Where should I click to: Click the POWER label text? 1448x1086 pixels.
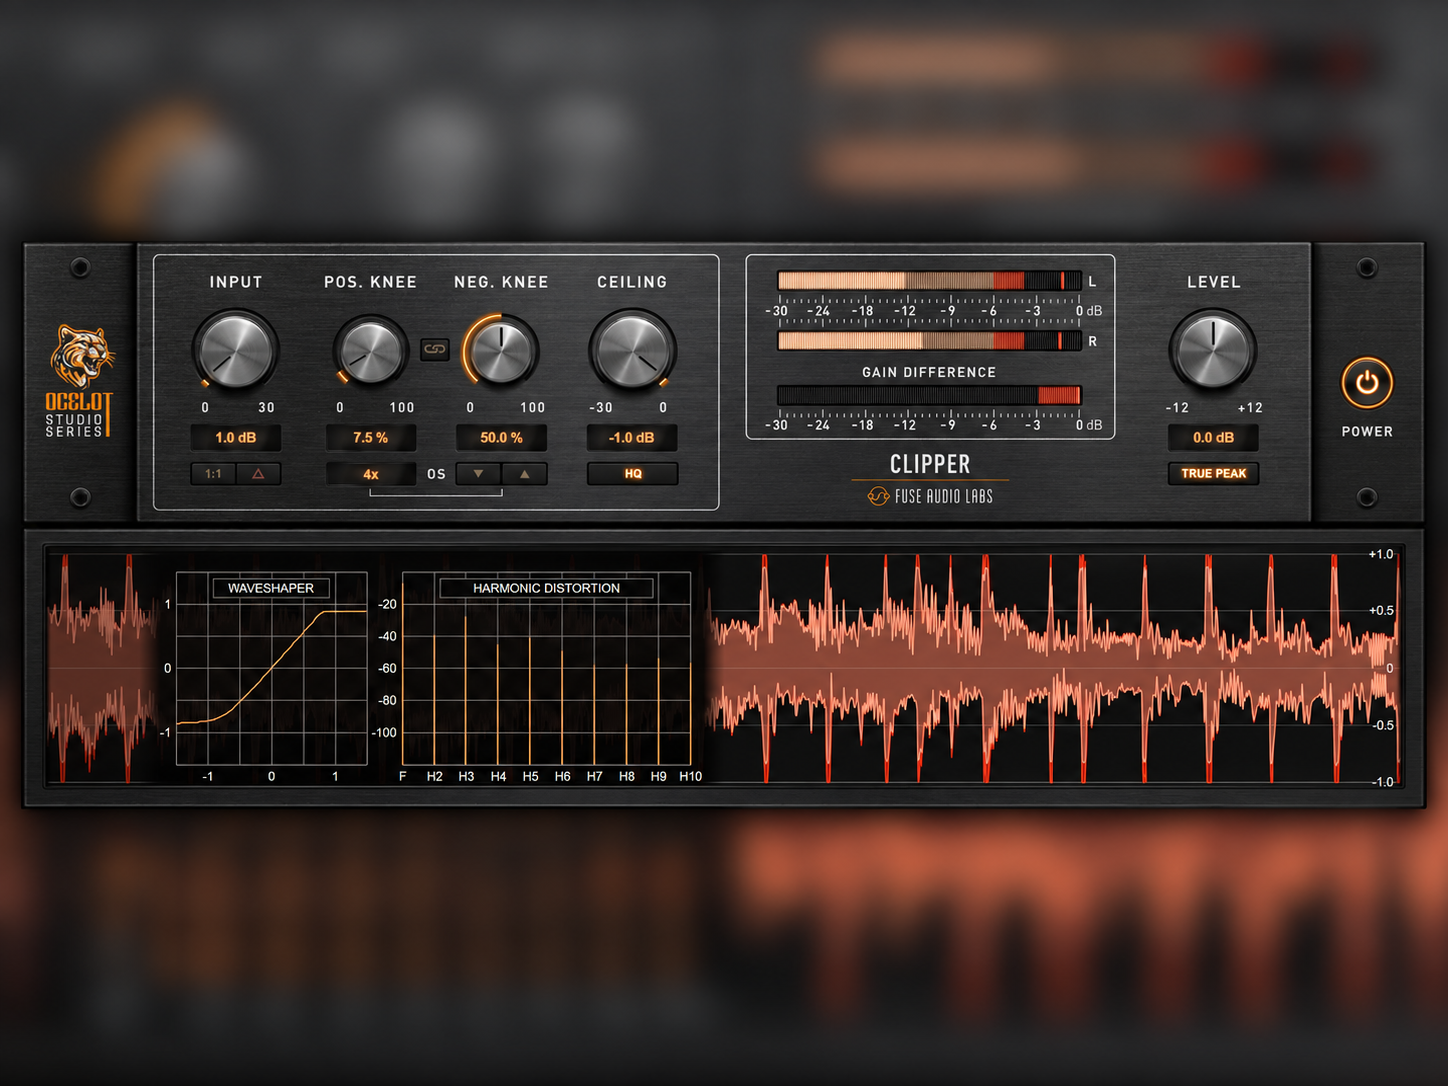click(1367, 432)
